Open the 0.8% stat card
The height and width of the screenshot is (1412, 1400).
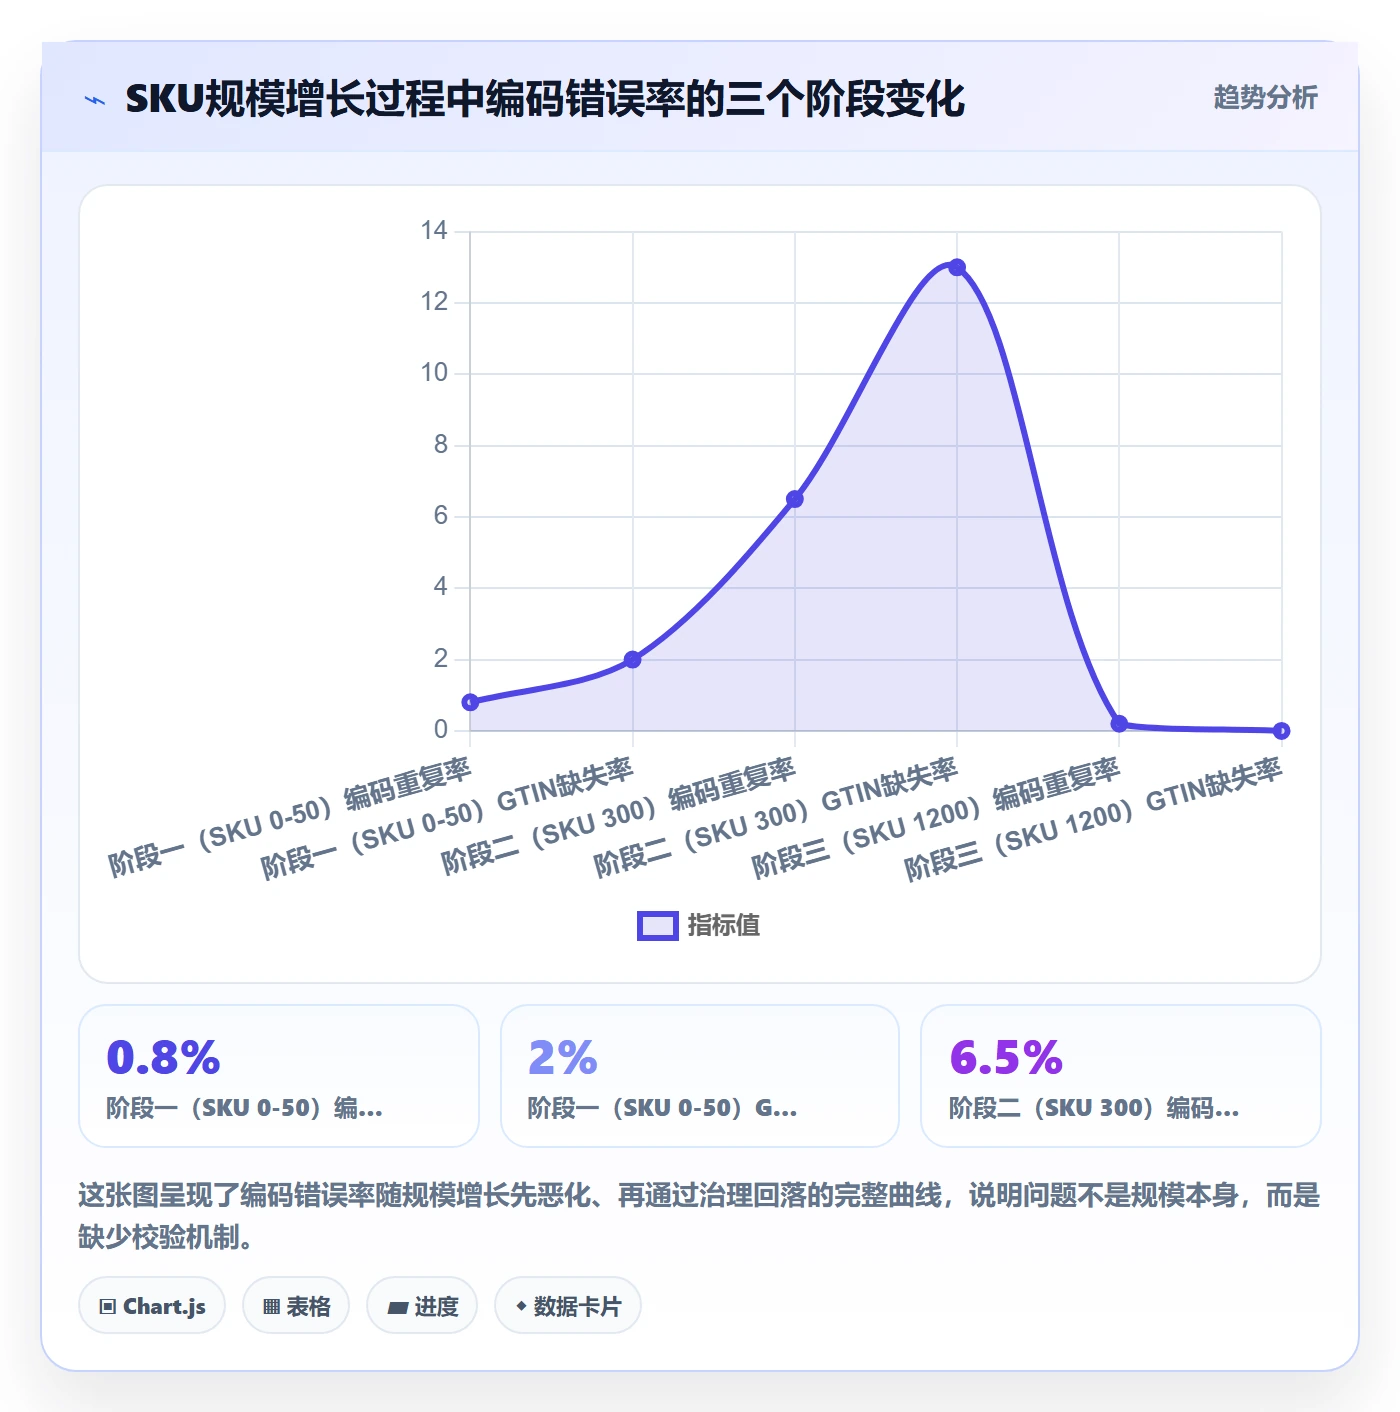pyautogui.click(x=279, y=1076)
